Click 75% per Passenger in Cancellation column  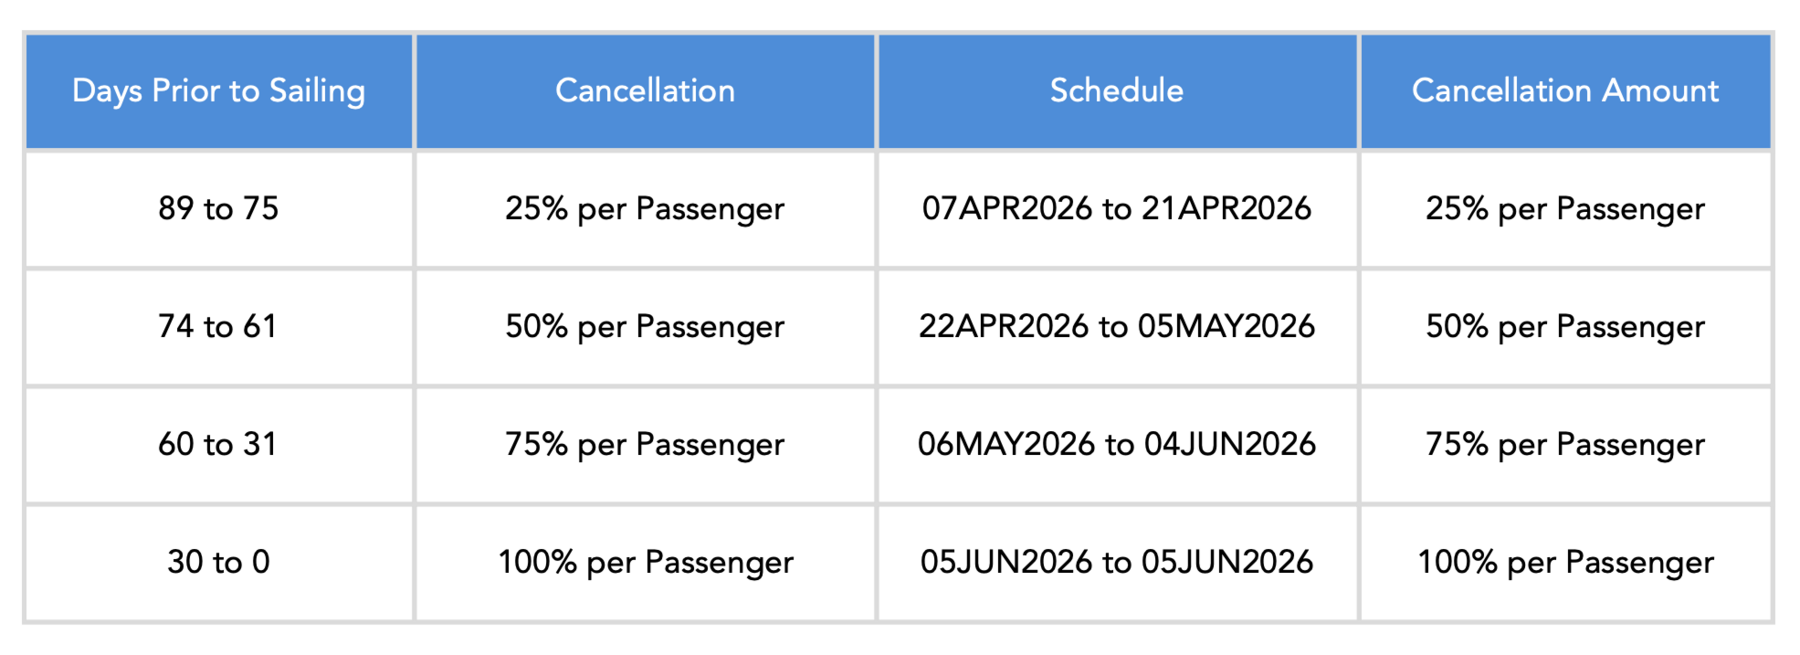645,444
